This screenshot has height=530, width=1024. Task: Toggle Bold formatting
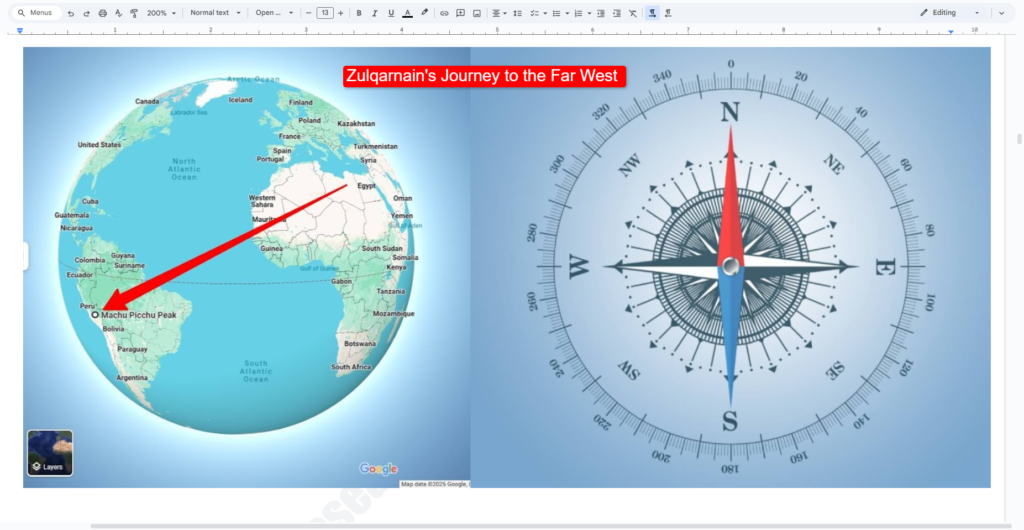click(358, 13)
